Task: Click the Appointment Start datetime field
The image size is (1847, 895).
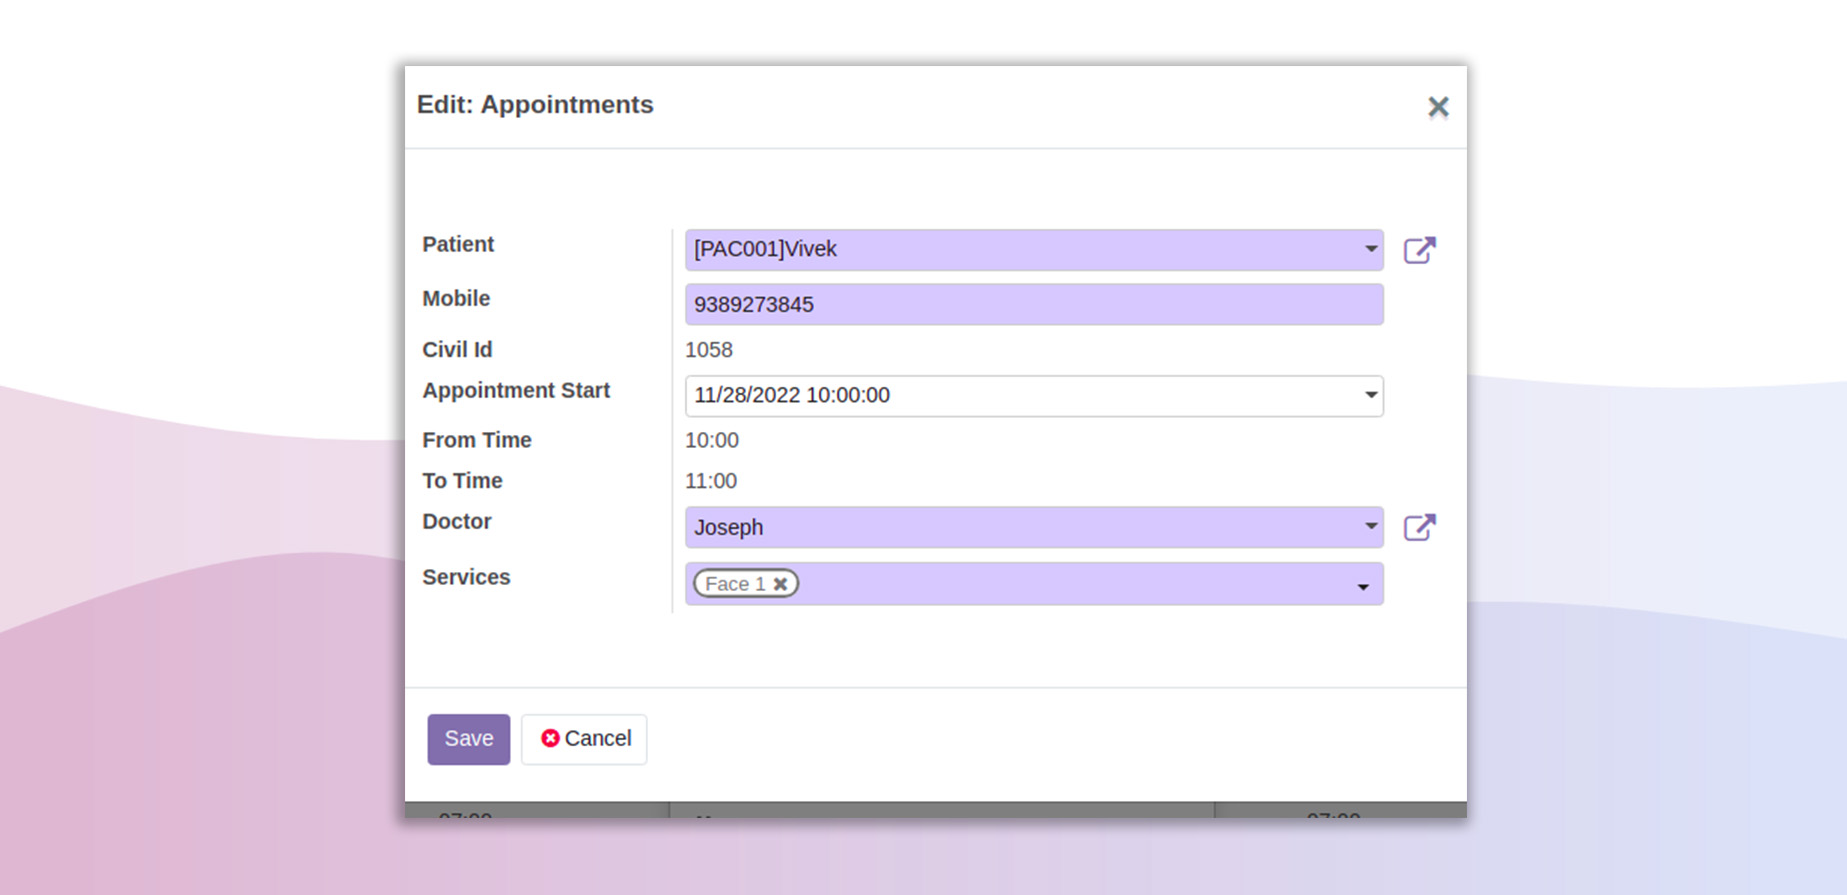Action: pos(1034,396)
